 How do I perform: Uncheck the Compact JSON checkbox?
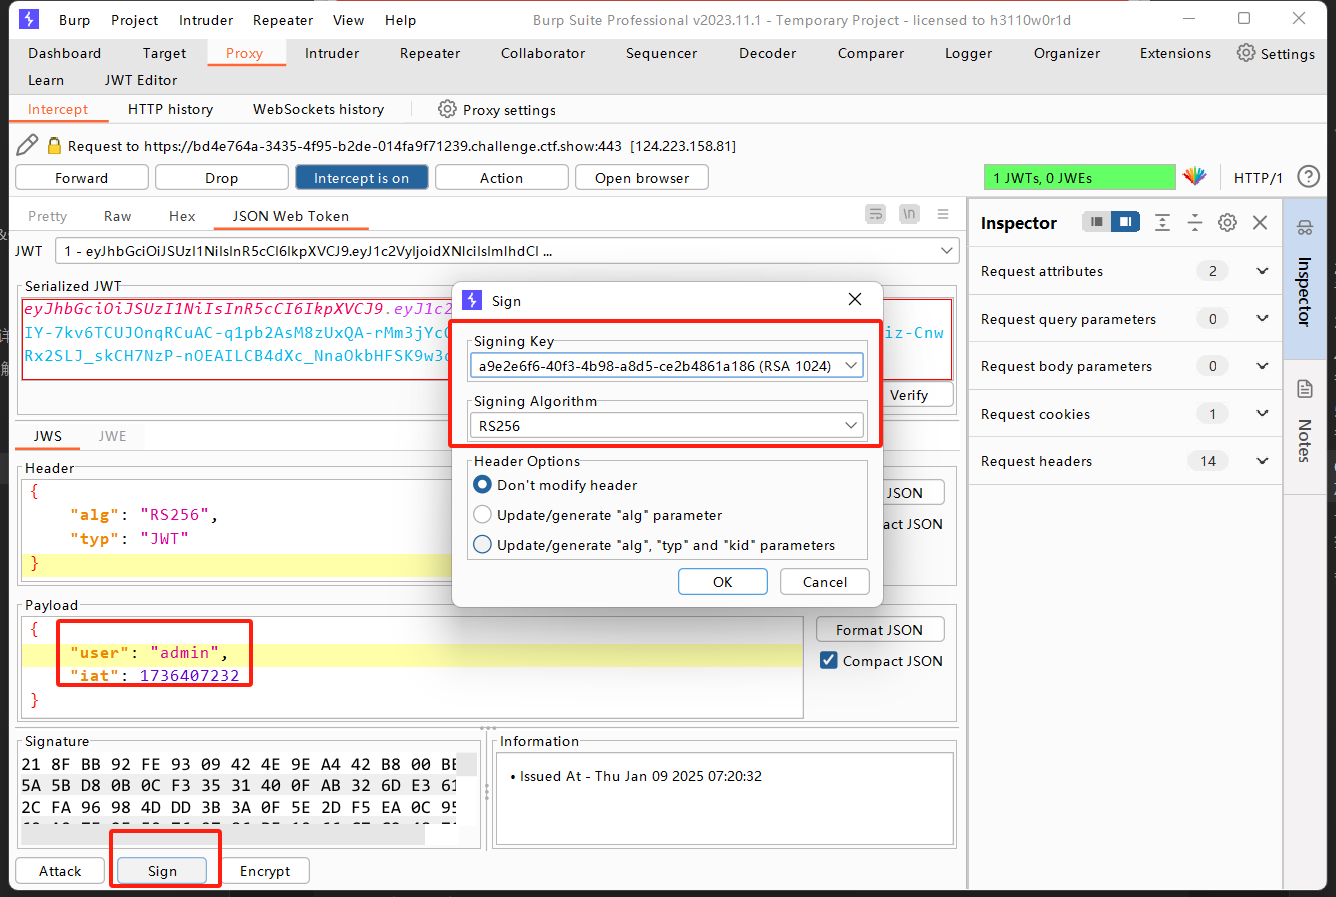[x=828, y=660]
